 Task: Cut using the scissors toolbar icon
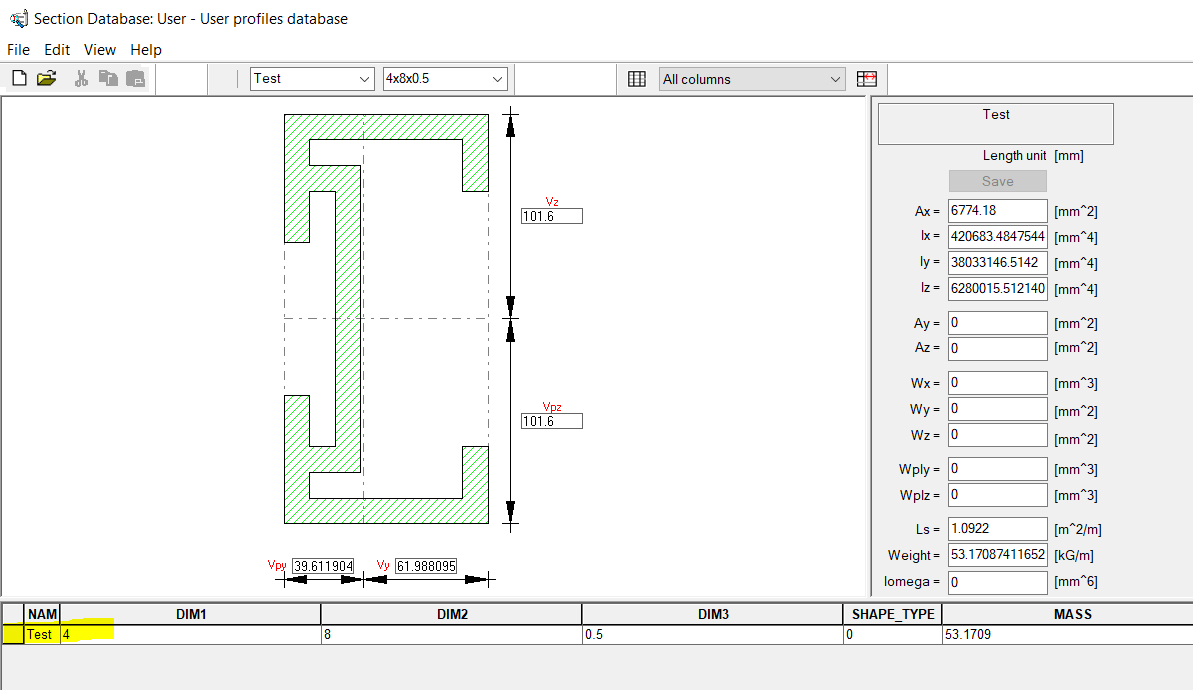click(80, 78)
